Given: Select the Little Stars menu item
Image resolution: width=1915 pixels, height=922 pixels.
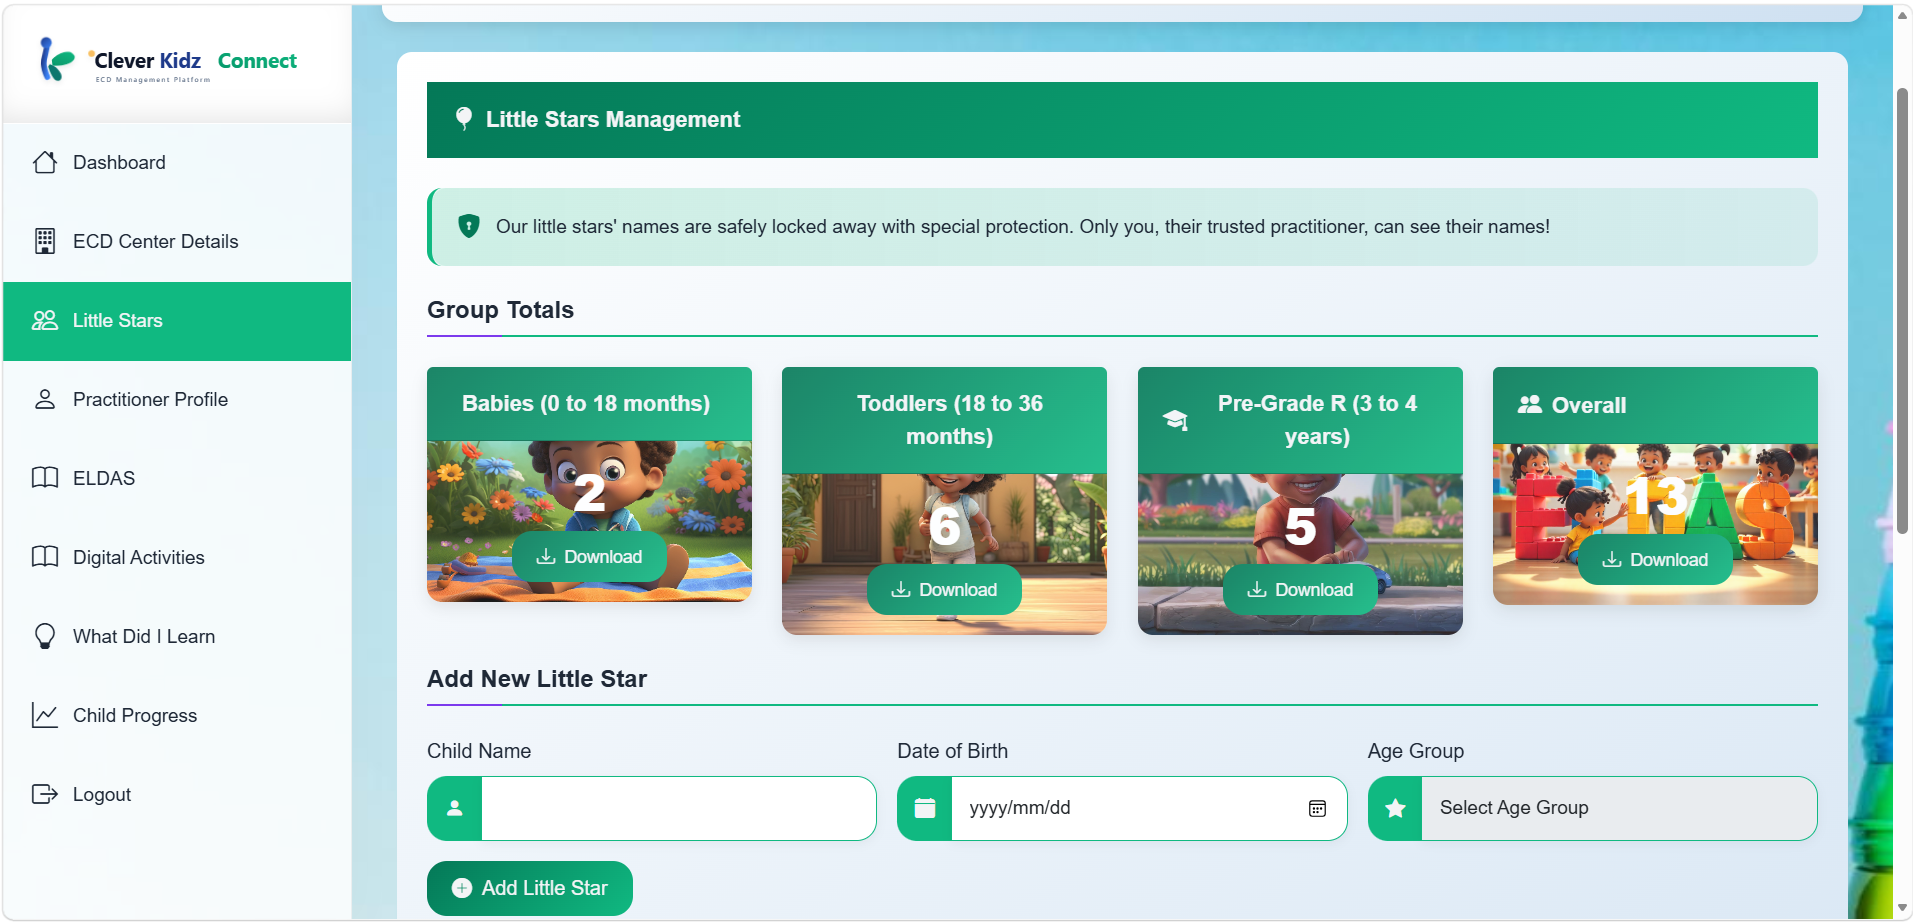Looking at the screenshot, I should coord(177,321).
